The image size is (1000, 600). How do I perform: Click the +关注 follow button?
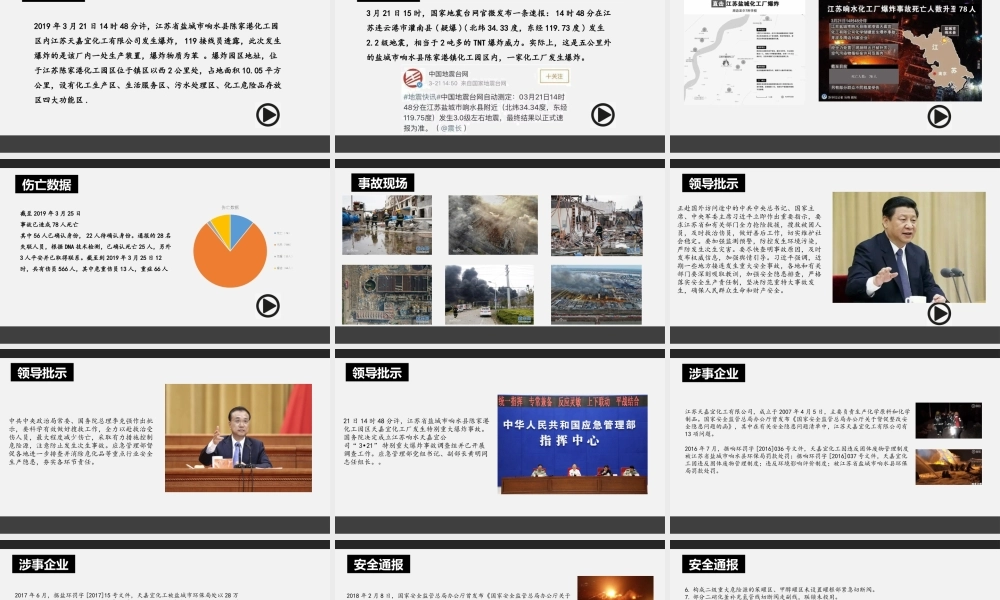tap(554, 77)
